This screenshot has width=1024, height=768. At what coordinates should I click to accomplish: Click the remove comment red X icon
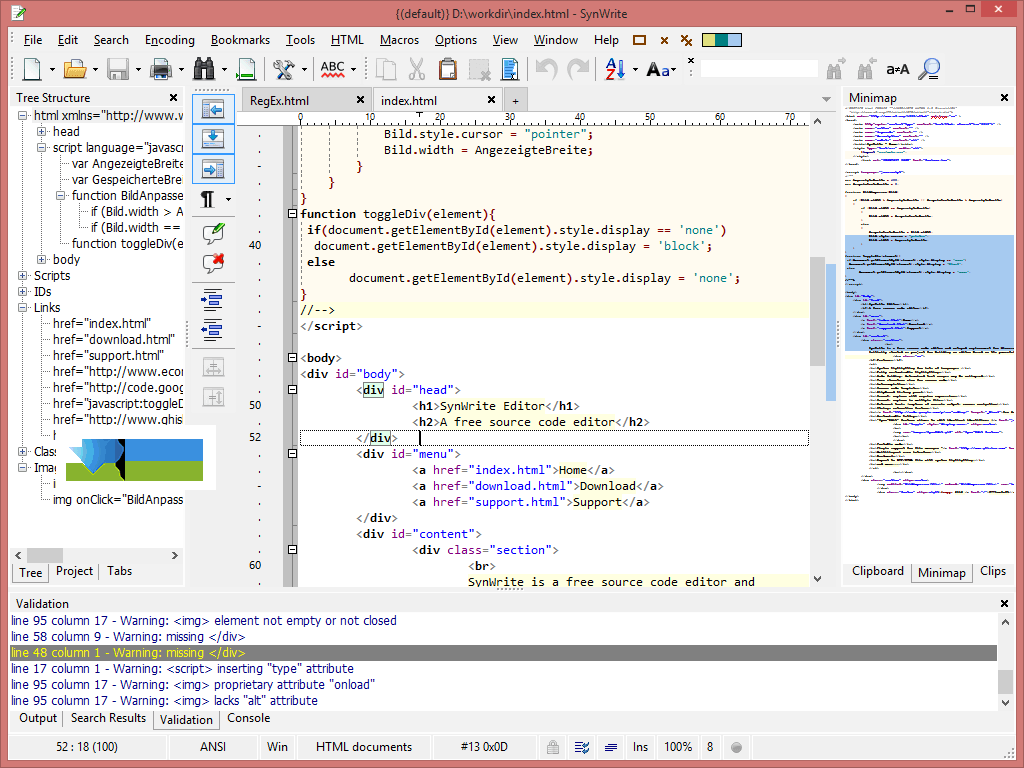tap(214, 263)
